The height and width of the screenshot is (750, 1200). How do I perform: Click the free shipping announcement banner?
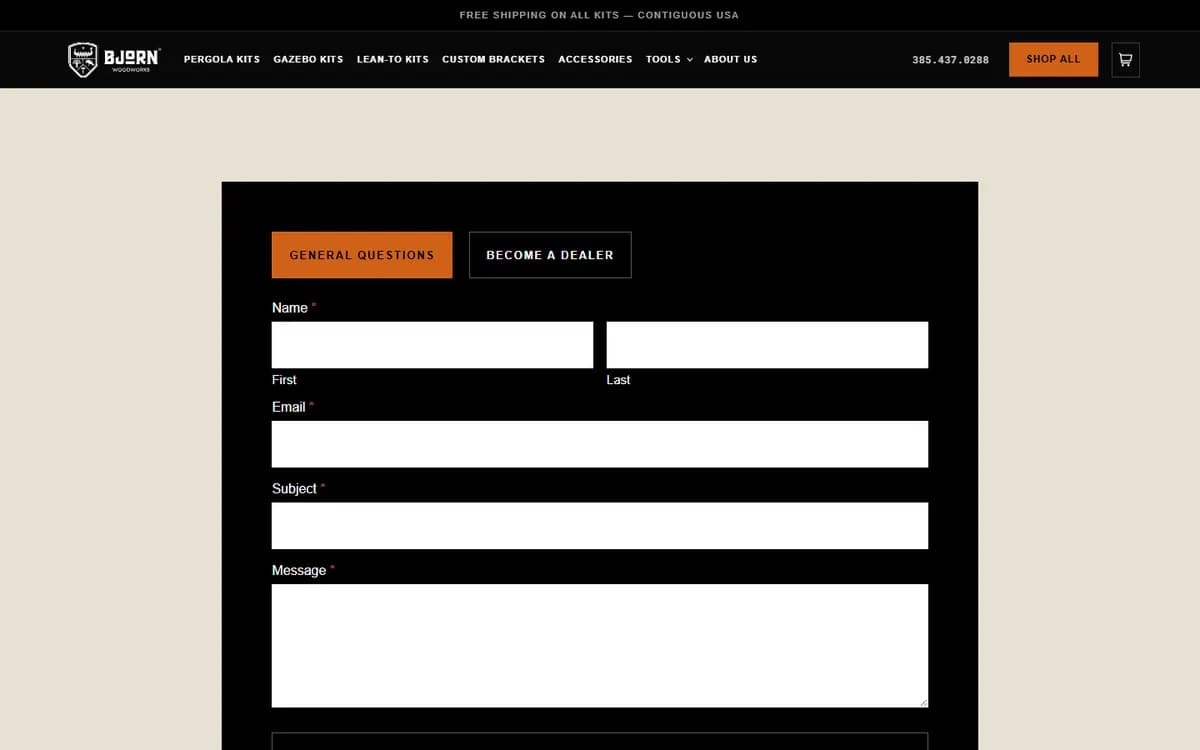tap(599, 15)
